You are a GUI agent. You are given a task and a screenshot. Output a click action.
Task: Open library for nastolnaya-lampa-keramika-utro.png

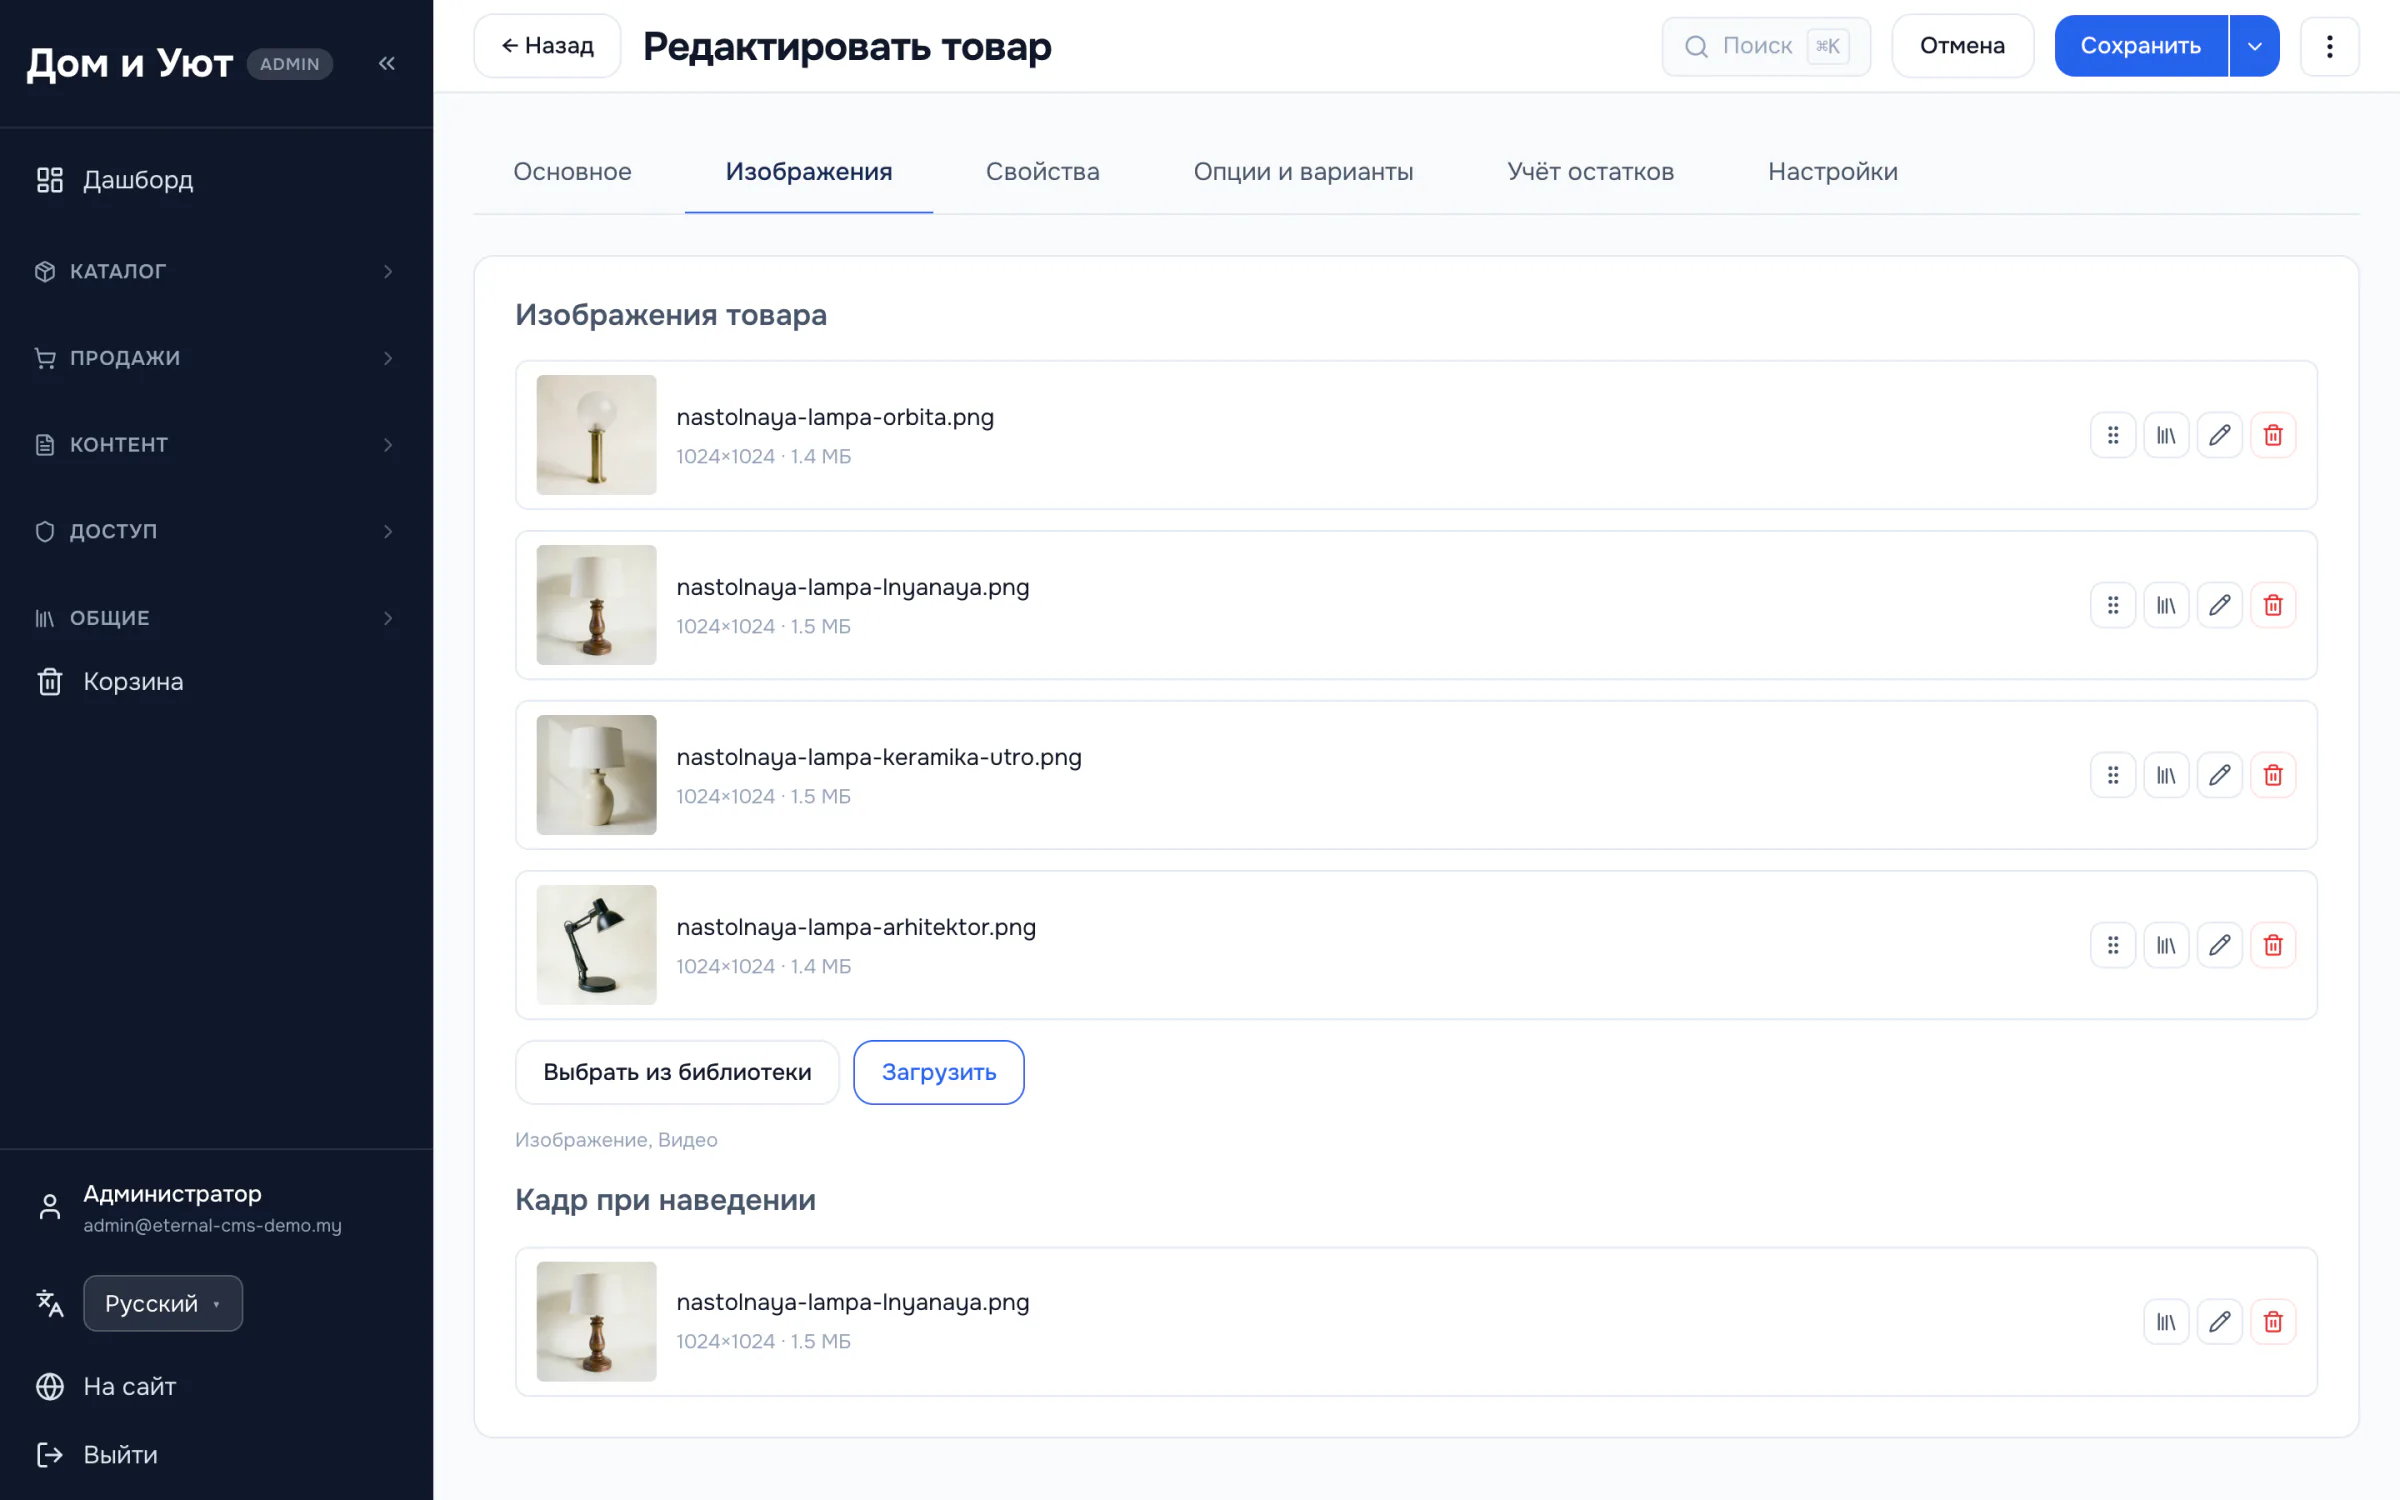(2166, 775)
